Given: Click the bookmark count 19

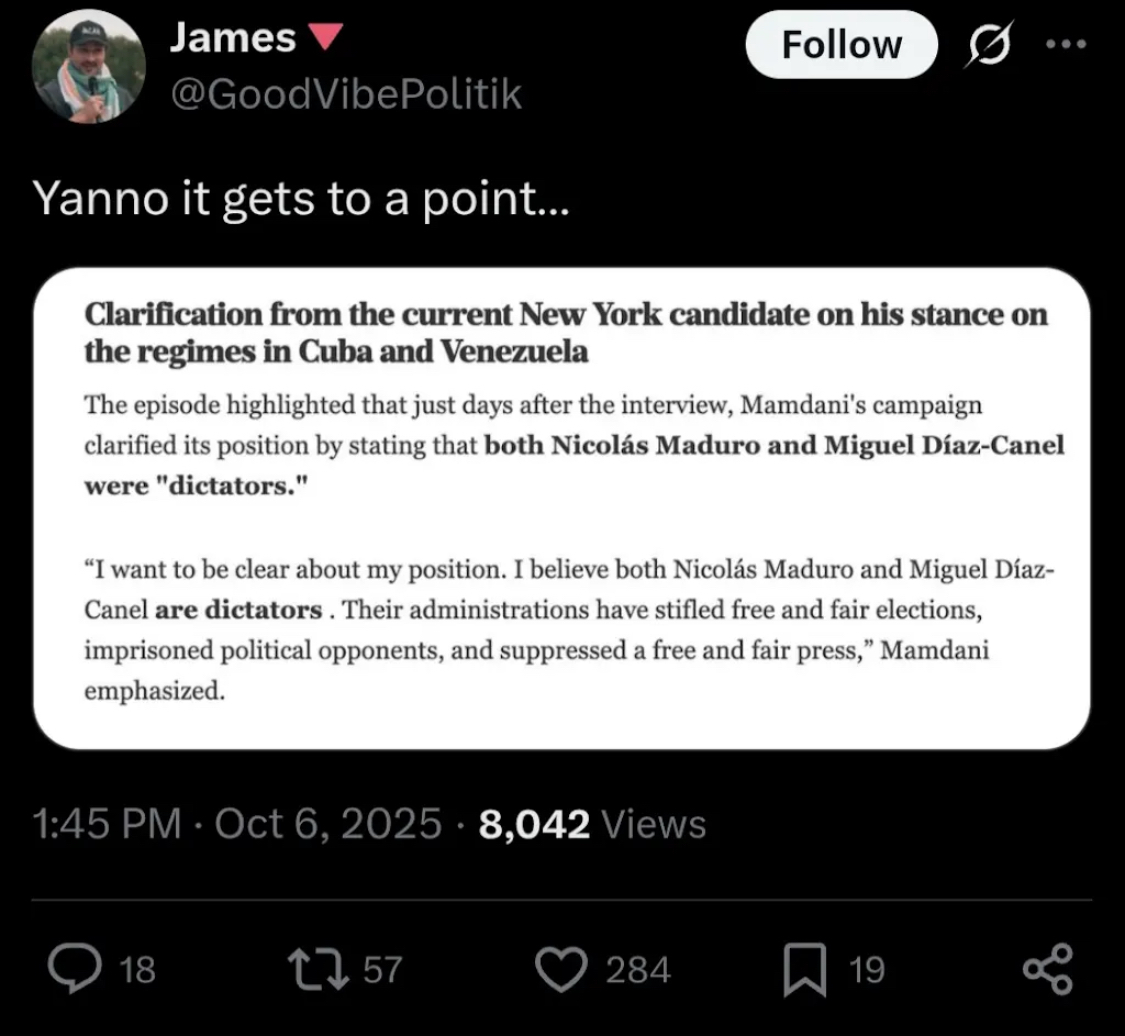Looking at the screenshot, I should coord(866,970).
